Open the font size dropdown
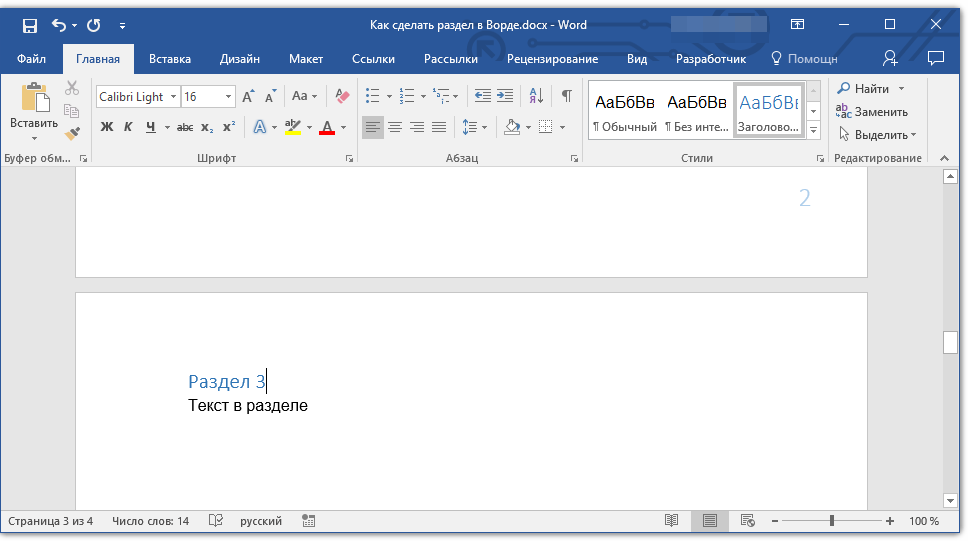 (x=229, y=97)
